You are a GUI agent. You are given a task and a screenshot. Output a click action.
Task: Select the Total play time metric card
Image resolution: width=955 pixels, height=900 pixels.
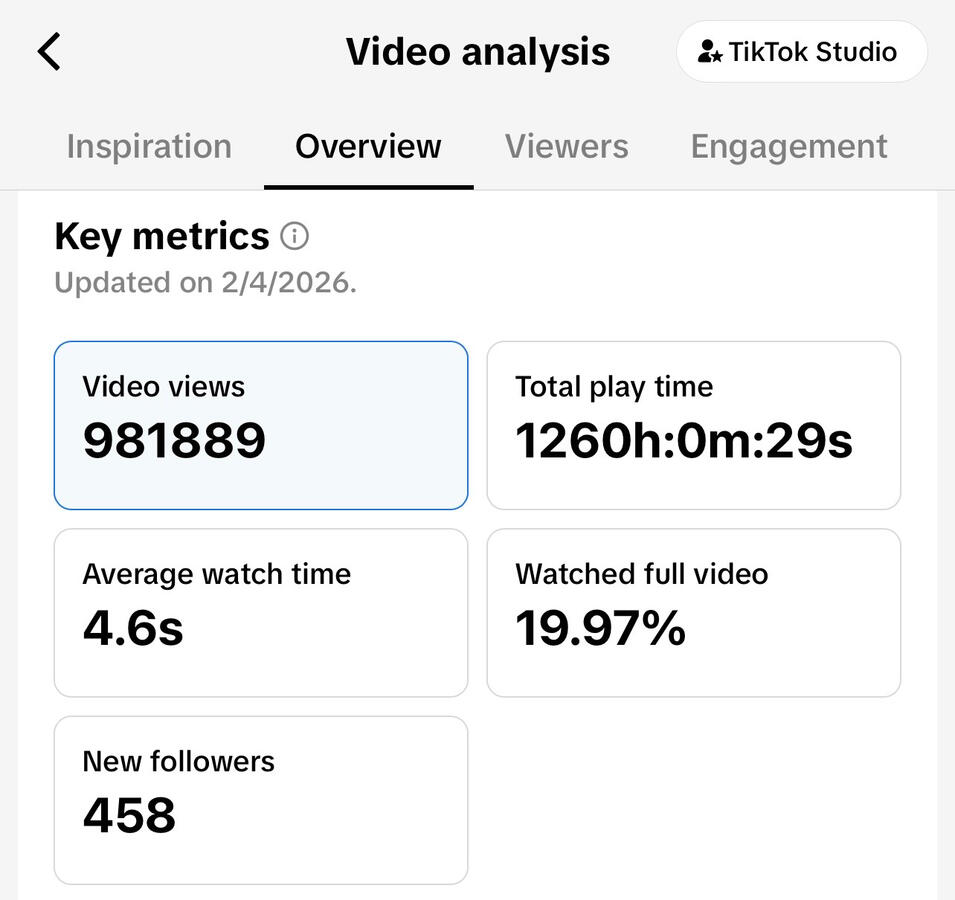(x=693, y=424)
